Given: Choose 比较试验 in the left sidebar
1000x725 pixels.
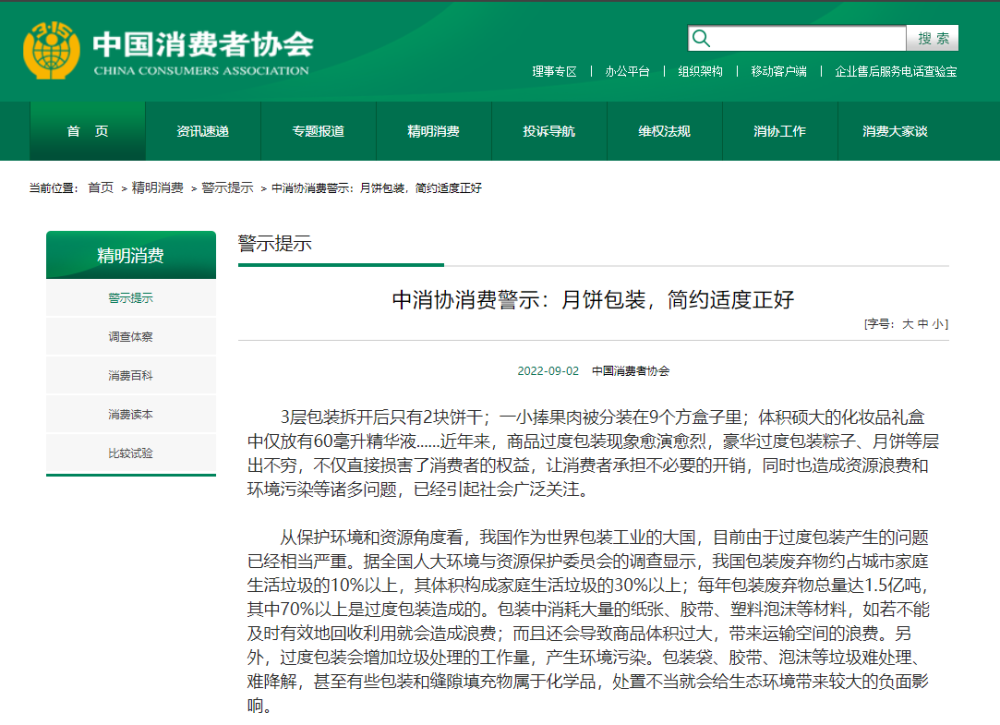Looking at the screenshot, I should 131,453.
